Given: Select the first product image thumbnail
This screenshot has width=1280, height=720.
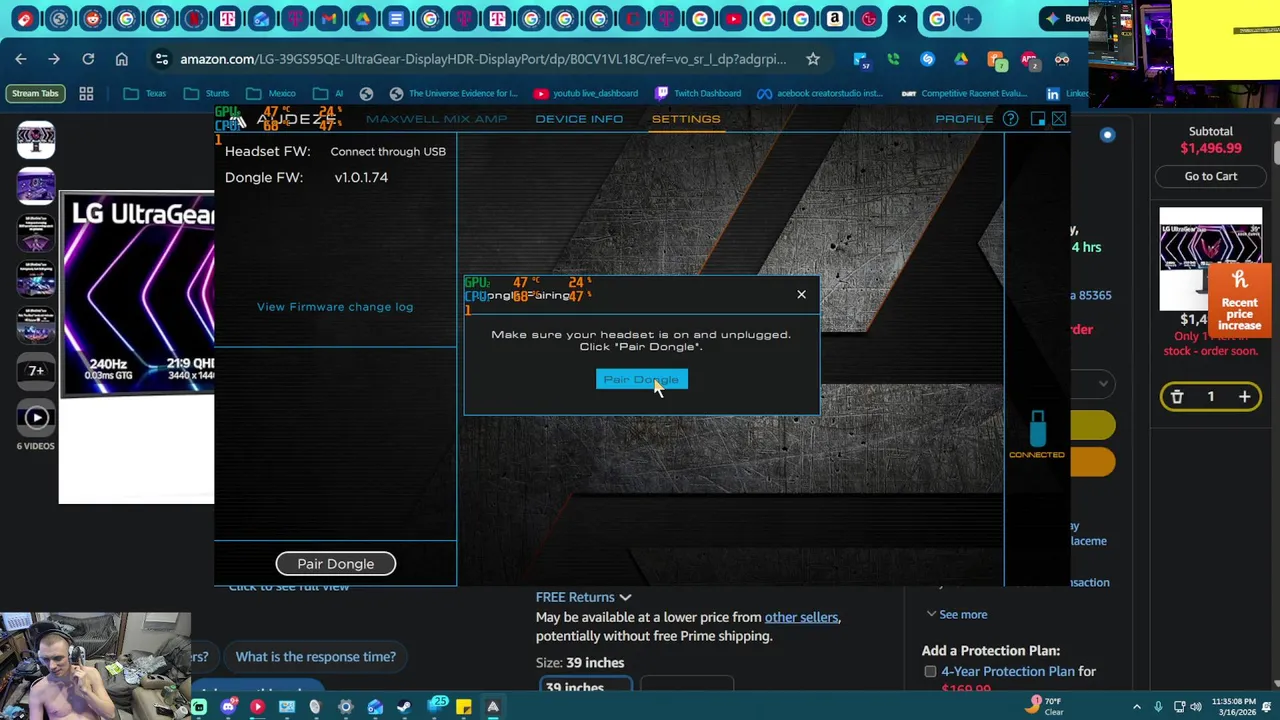Looking at the screenshot, I should tap(36, 140).
